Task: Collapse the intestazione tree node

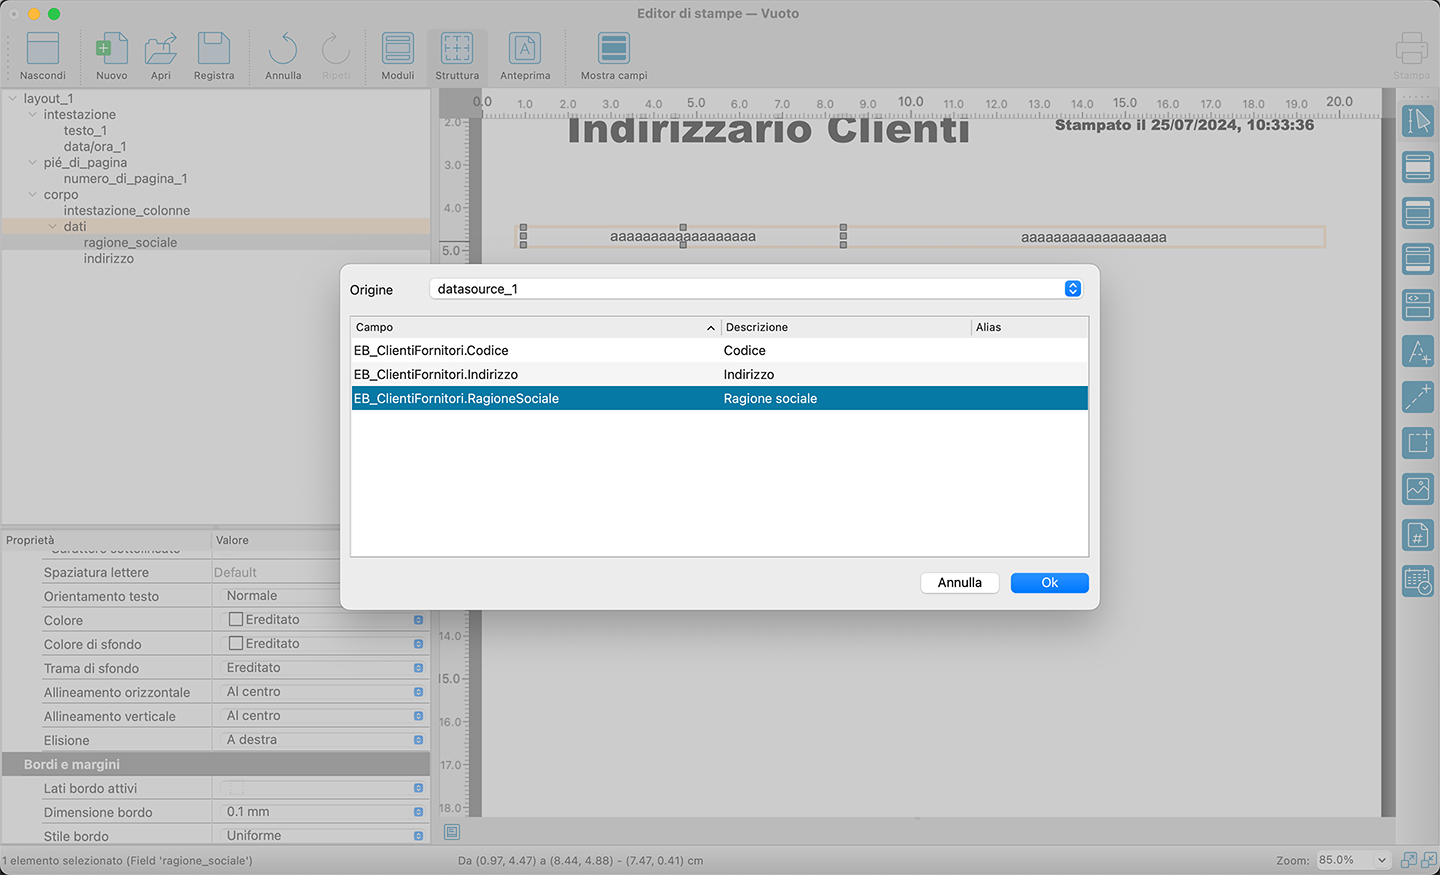Action: 33,115
